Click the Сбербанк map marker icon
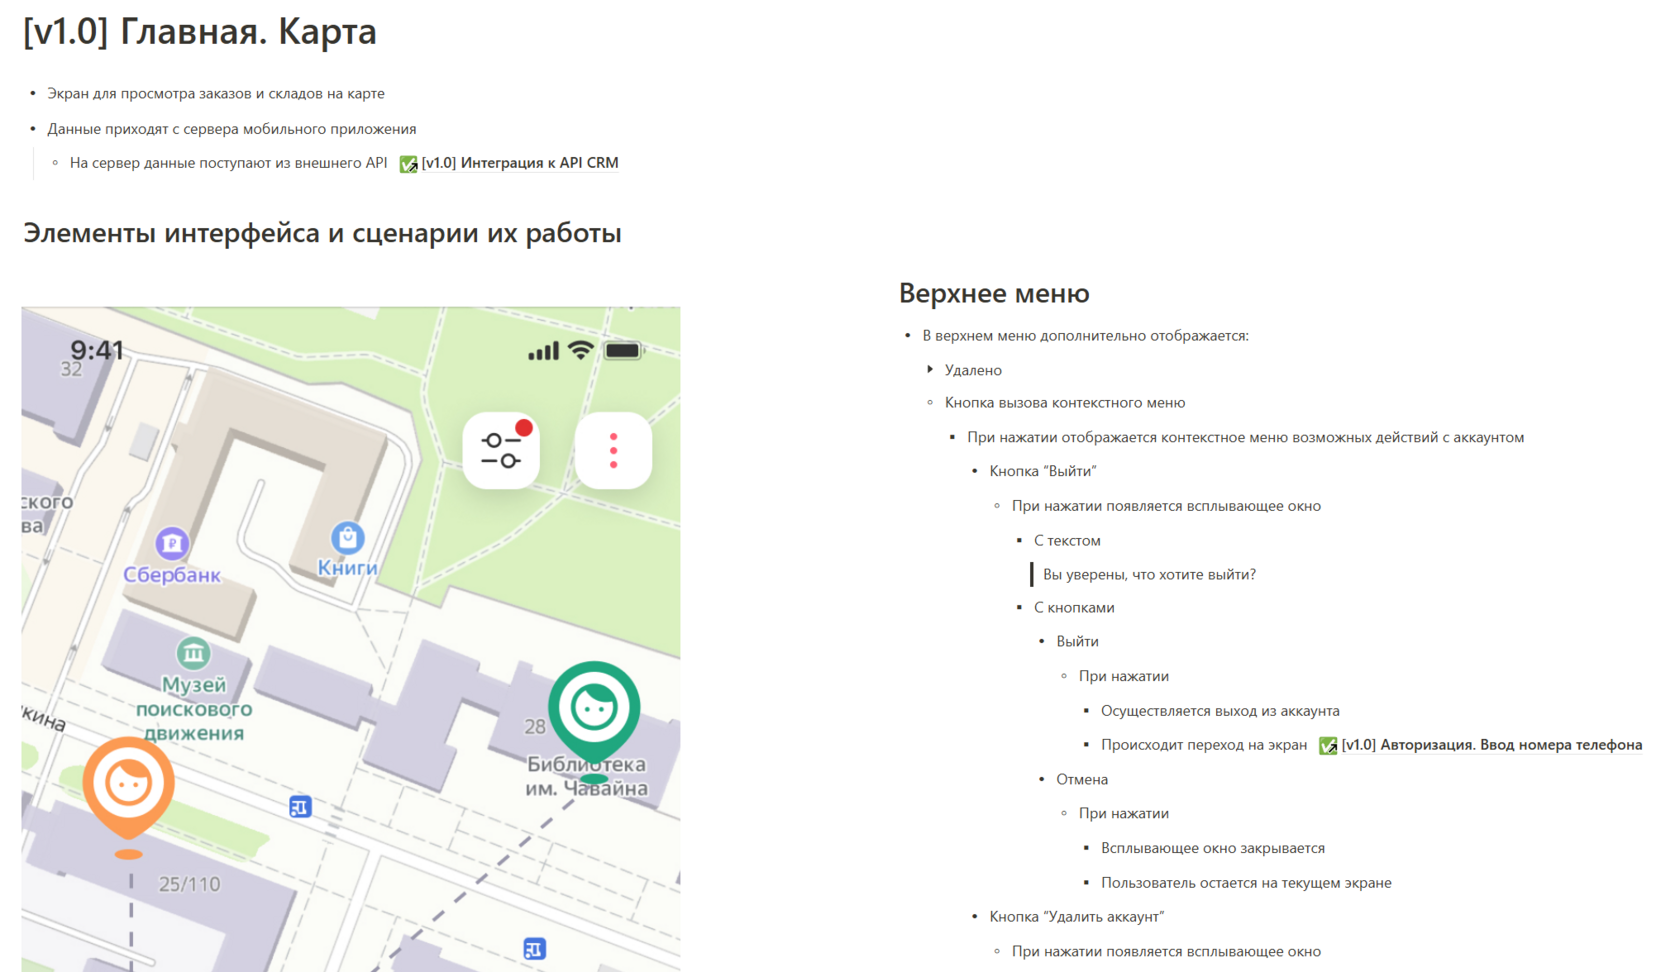 point(172,543)
